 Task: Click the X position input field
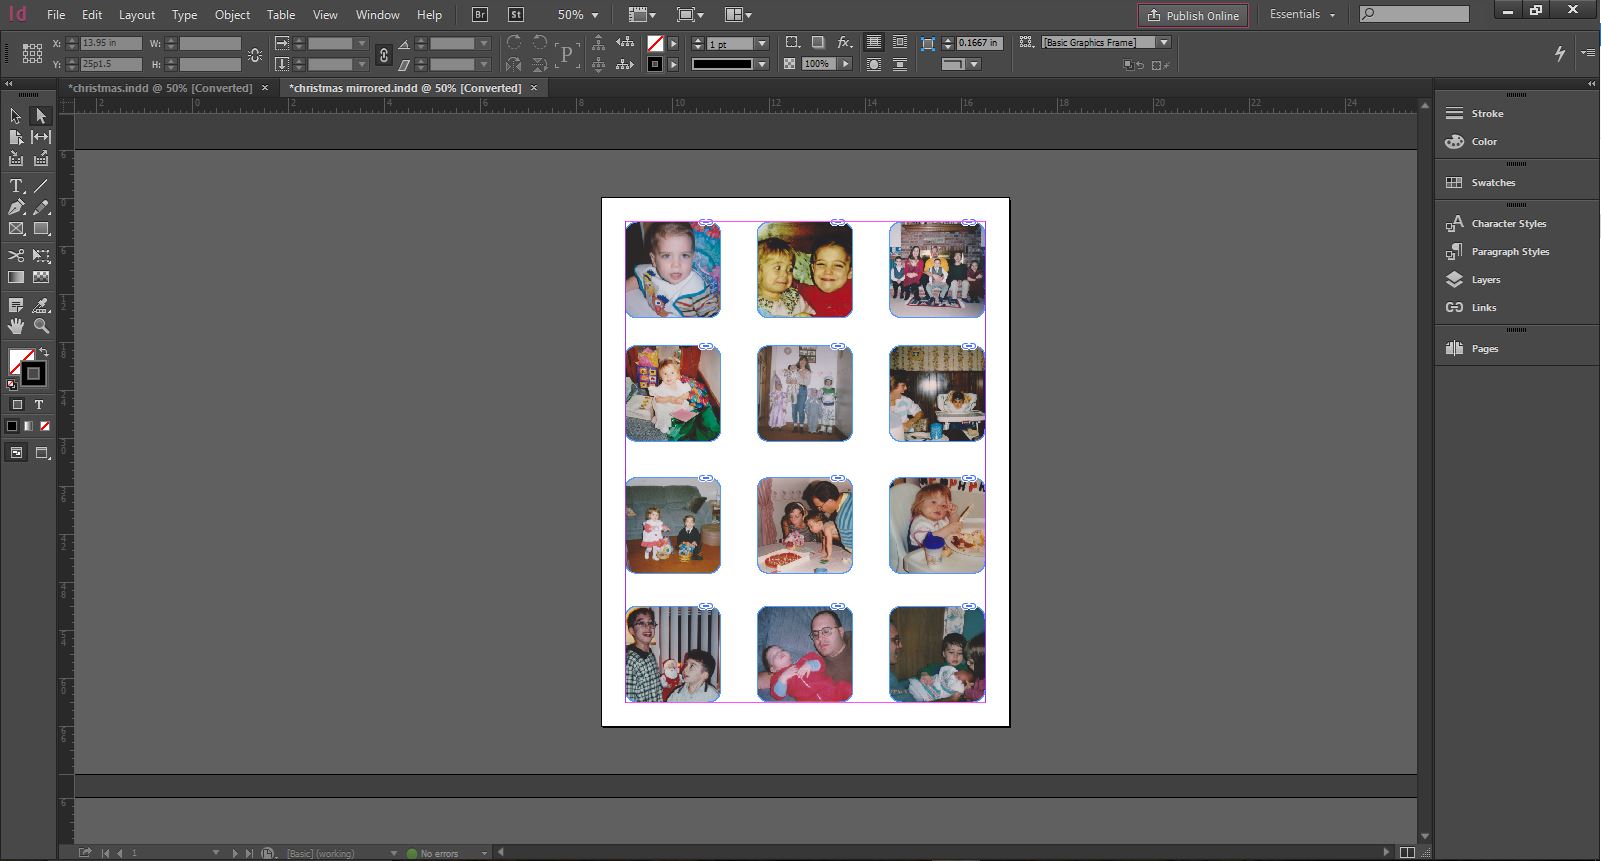111,44
